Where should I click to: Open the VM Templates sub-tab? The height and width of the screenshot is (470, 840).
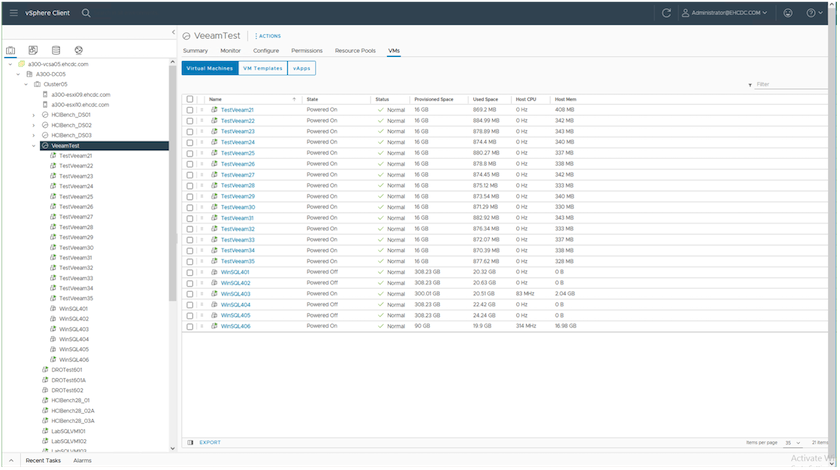(x=261, y=68)
